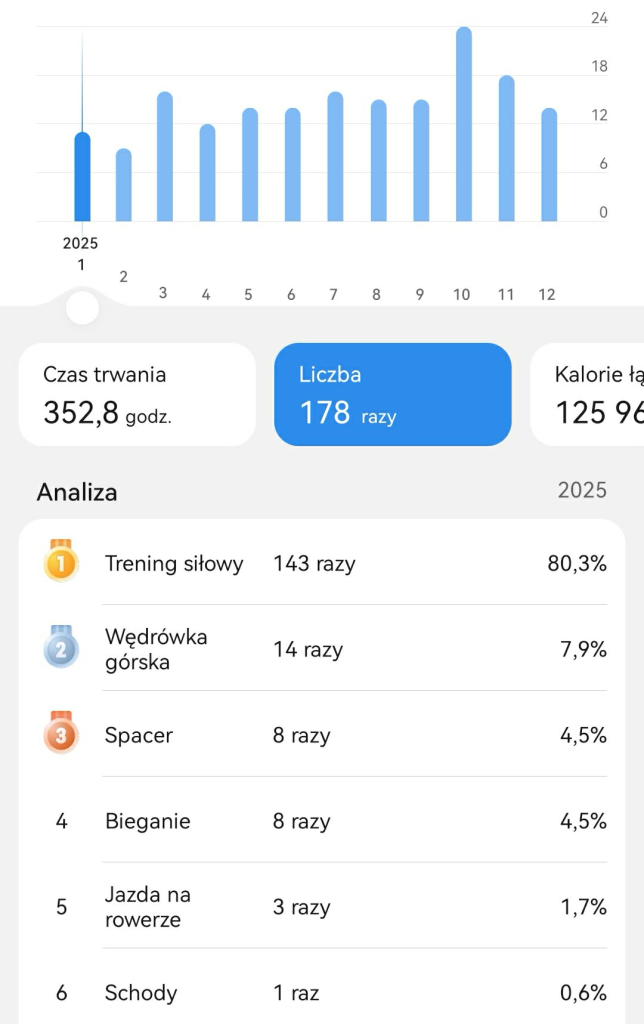Select month 7 on the chart axis
644x1024 pixels.
[334, 295]
